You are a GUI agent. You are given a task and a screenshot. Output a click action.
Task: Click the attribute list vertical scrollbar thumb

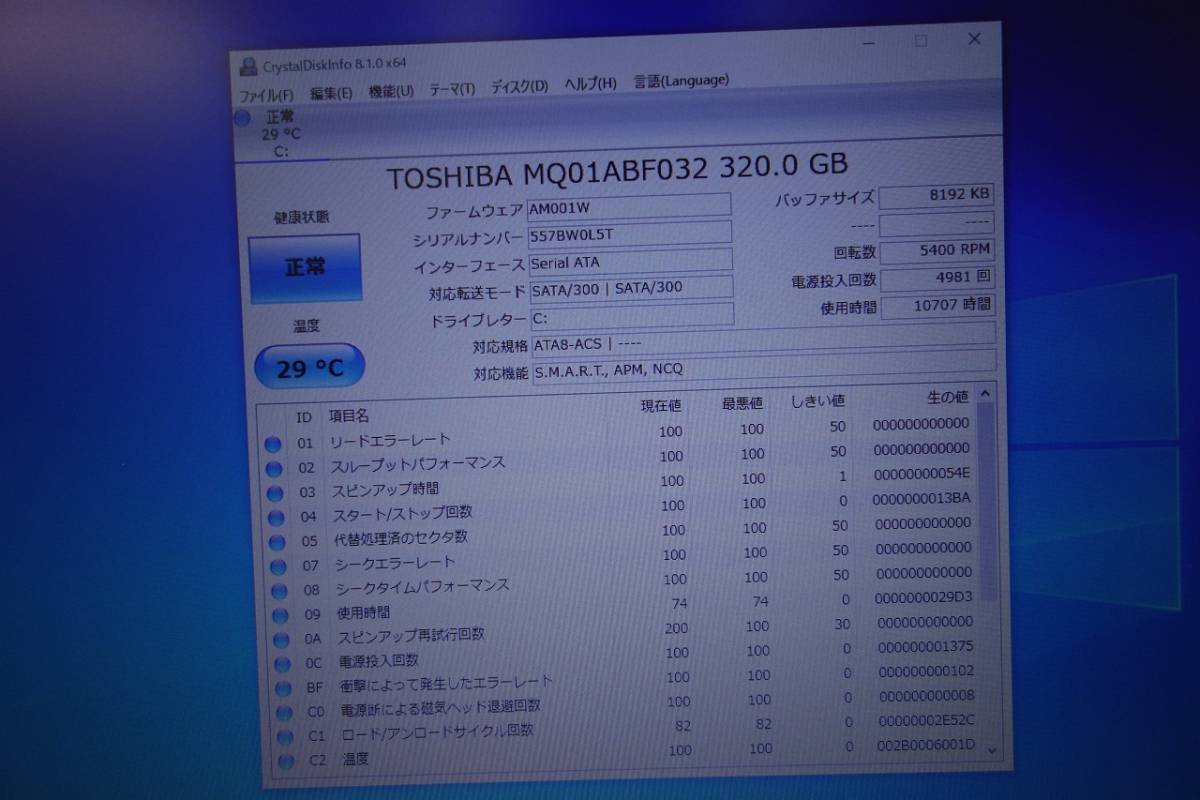[x=988, y=503]
